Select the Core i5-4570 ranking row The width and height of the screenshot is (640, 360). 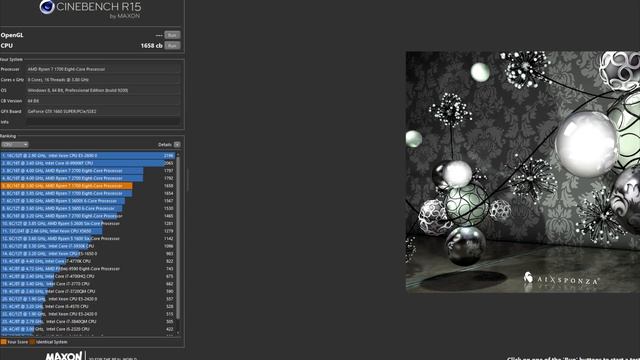point(88,307)
